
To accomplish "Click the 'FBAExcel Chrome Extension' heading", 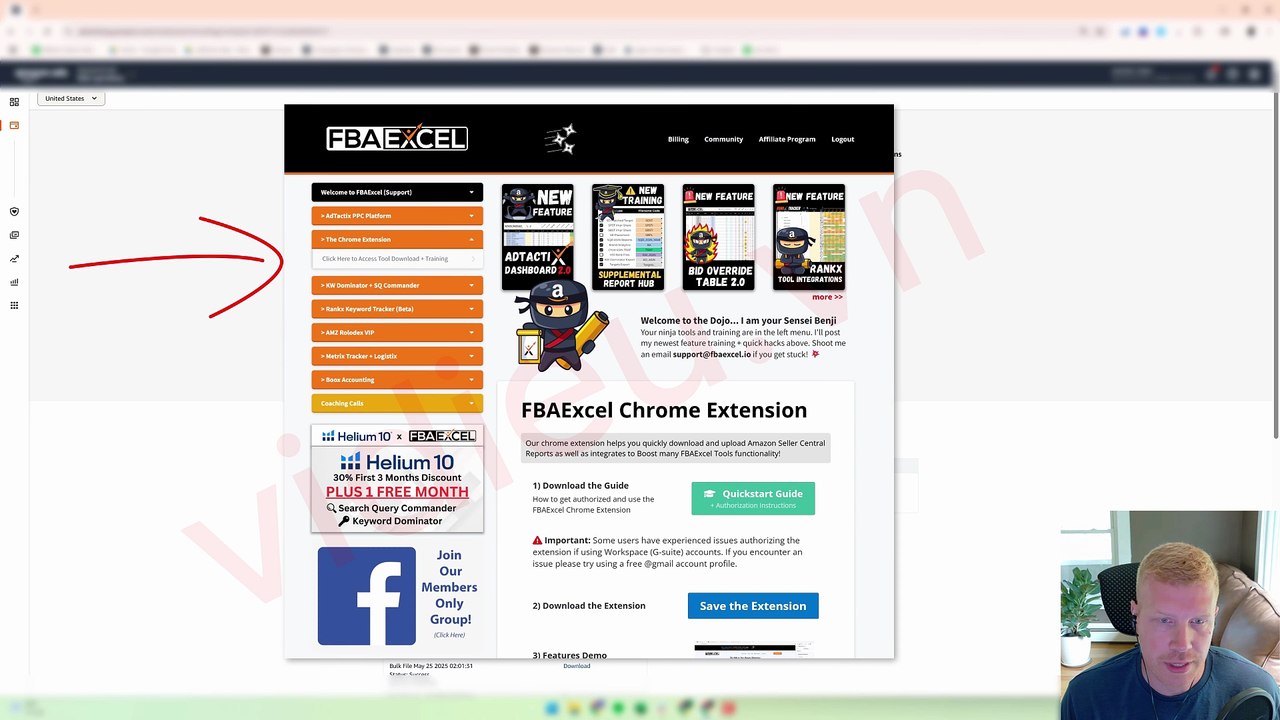I will pos(664,410).
